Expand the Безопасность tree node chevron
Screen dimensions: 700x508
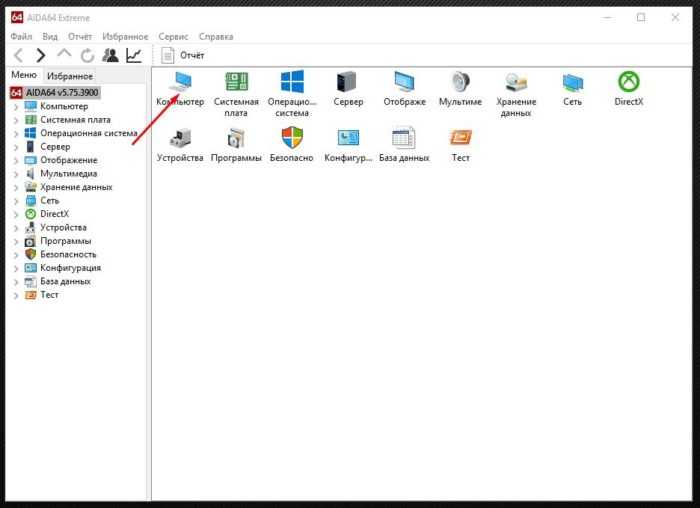coord(16,255)
